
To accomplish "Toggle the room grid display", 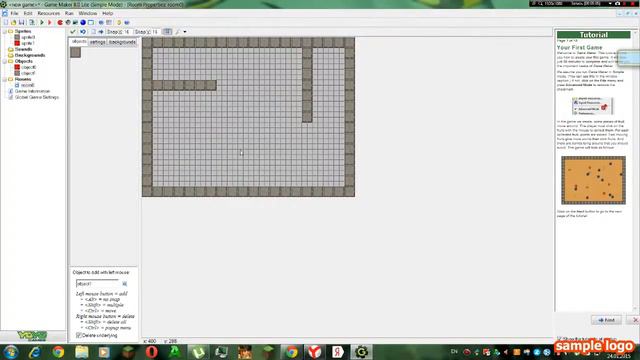I will click(167, 32).
